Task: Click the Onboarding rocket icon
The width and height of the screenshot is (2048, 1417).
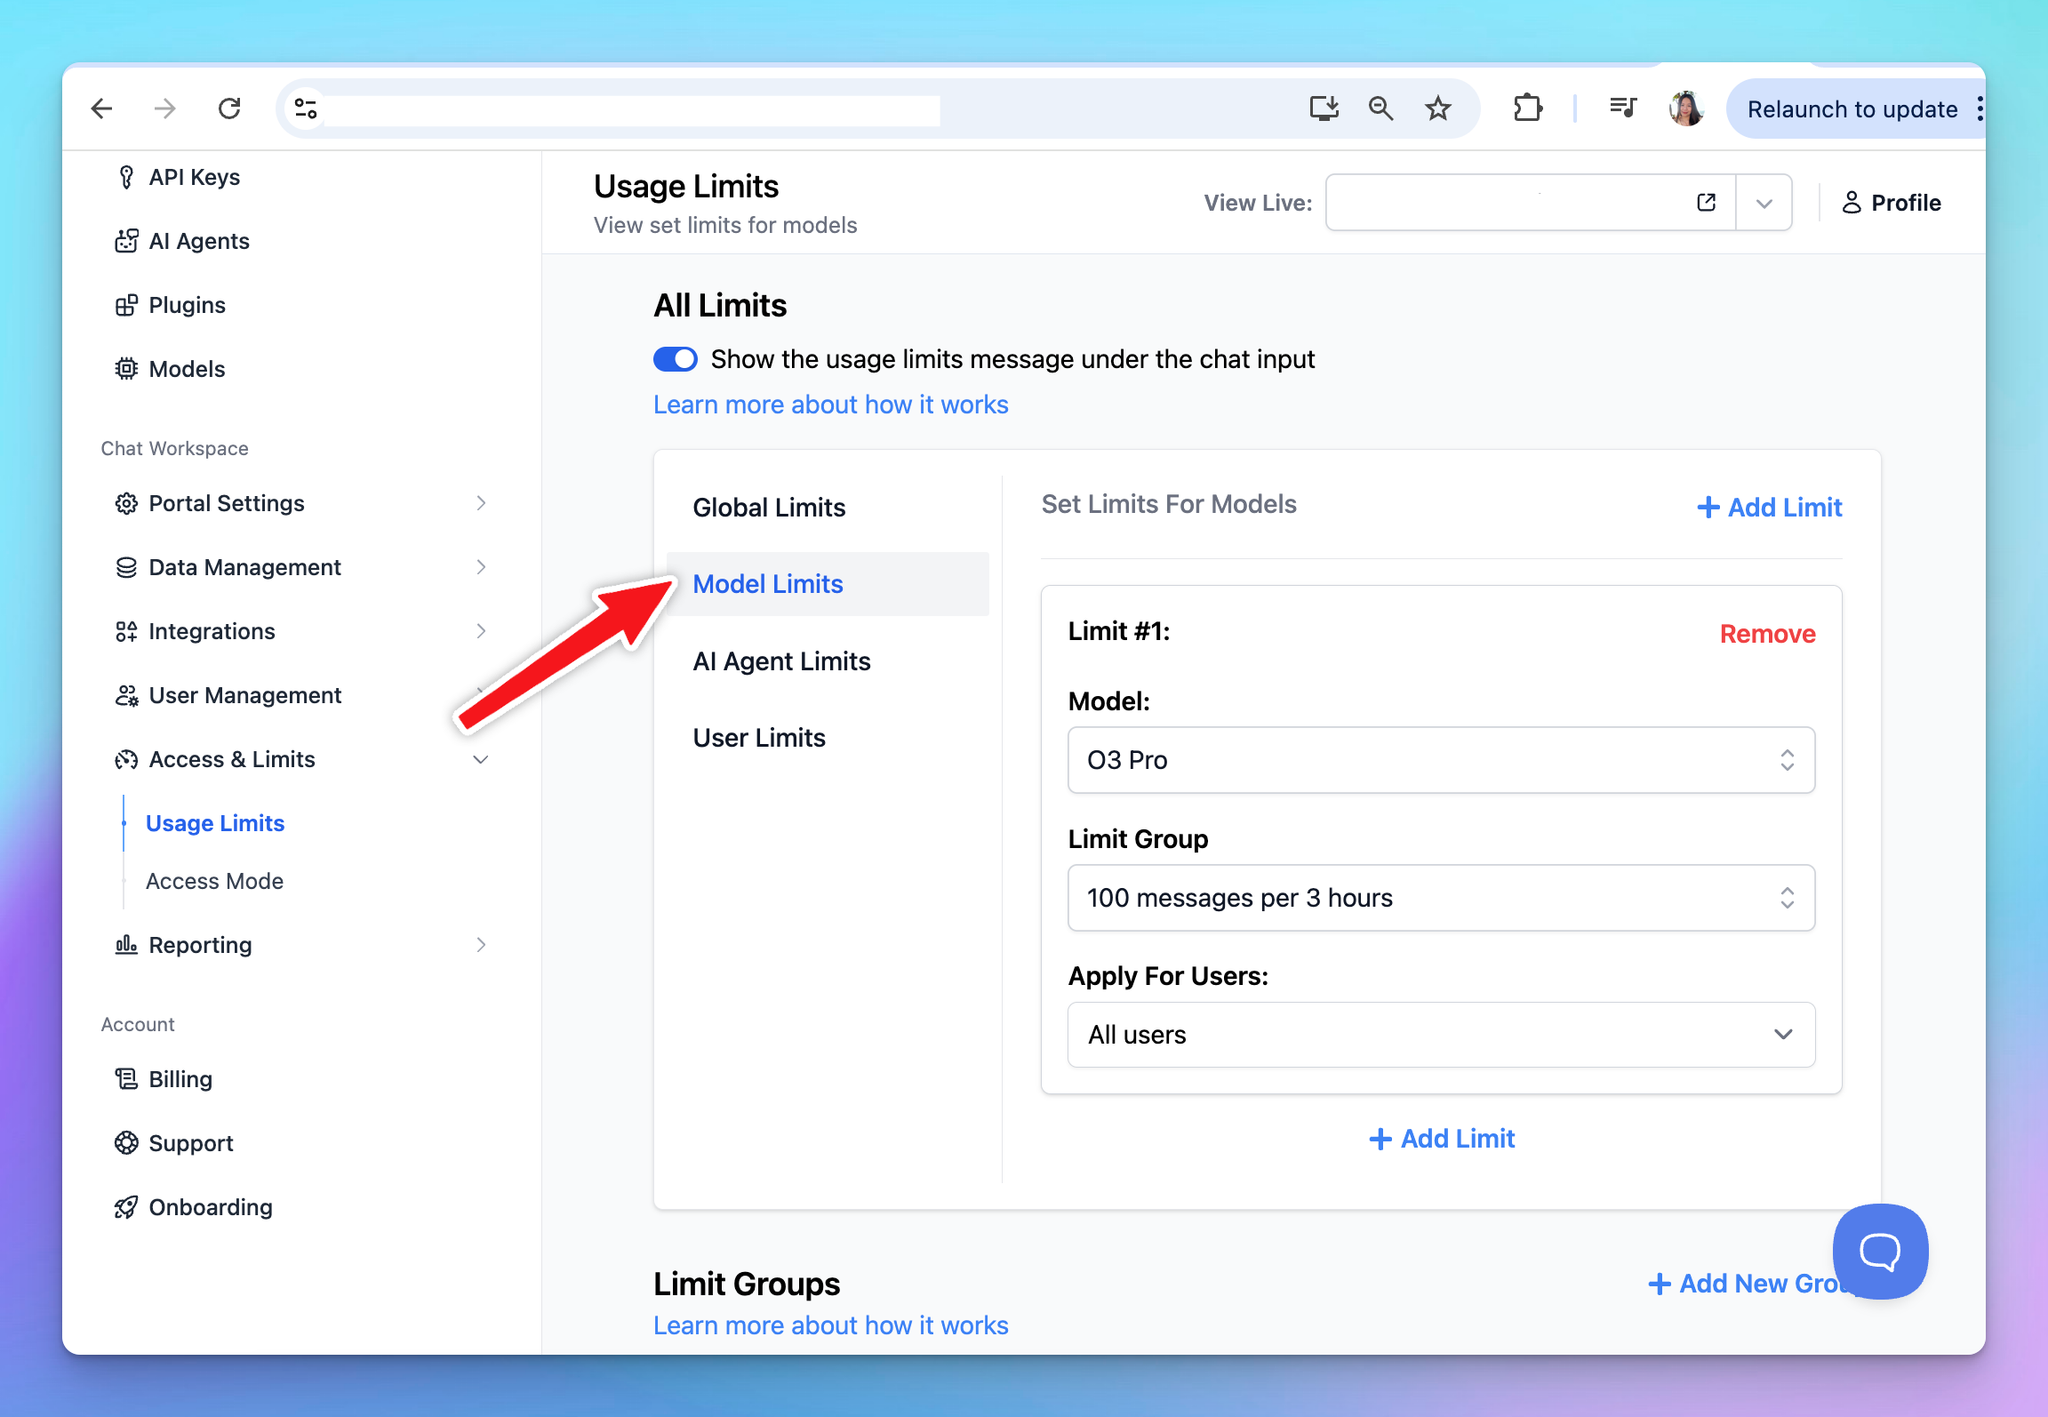Action: coord(126,1207)
